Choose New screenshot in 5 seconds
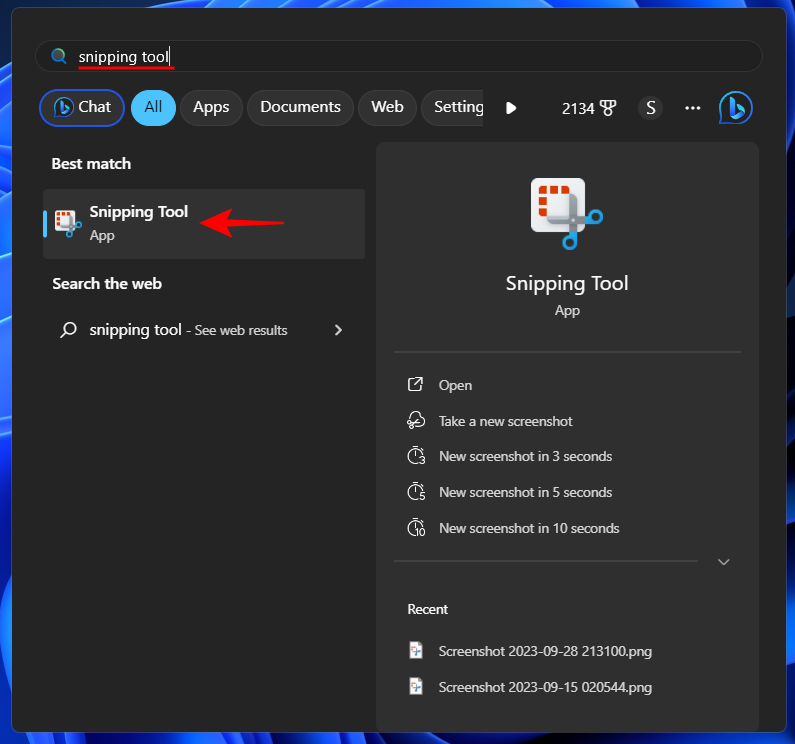This screenshot has height=744, width=795. pyautogui.click(x=567, y=492)
